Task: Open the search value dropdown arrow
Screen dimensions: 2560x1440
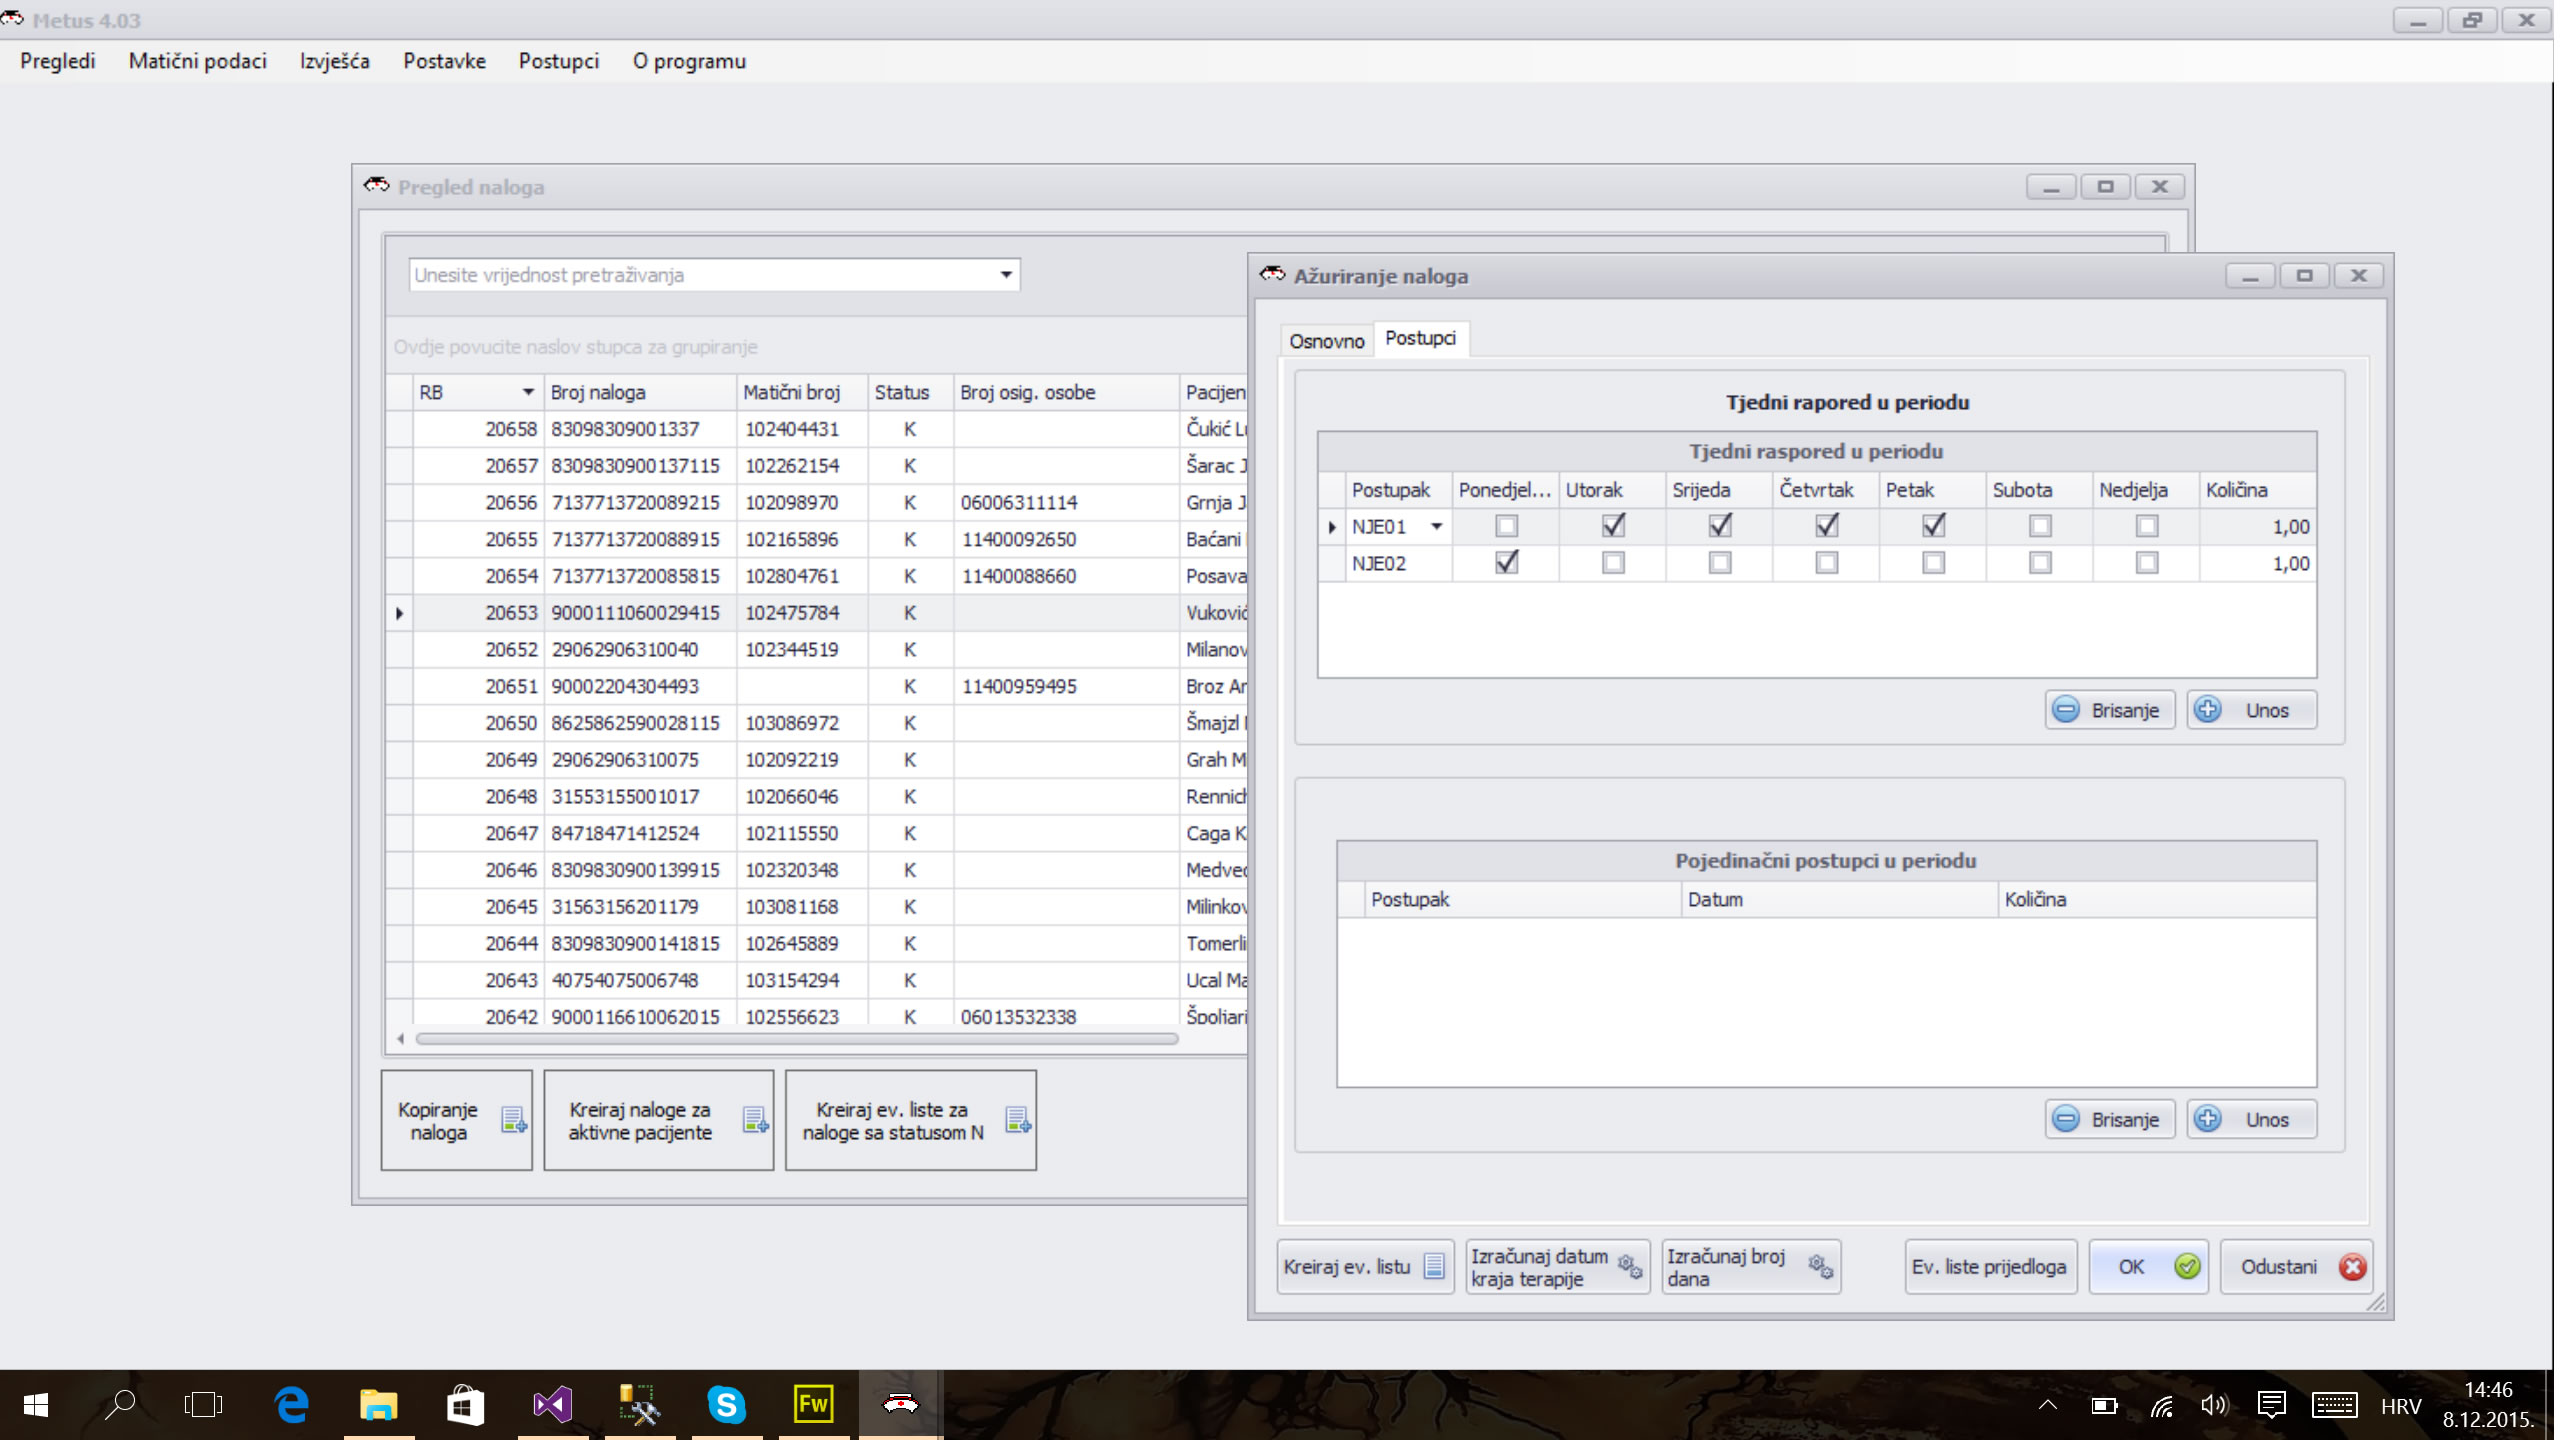Action: 1006,275
